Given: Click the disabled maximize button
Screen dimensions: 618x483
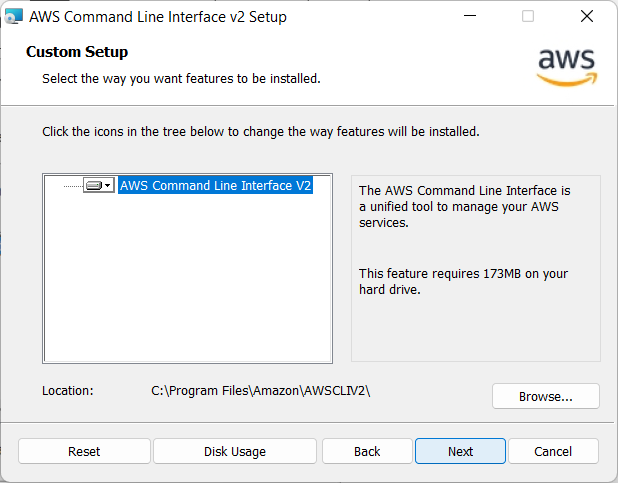Looking at the screenshot, I should point(528,17).
